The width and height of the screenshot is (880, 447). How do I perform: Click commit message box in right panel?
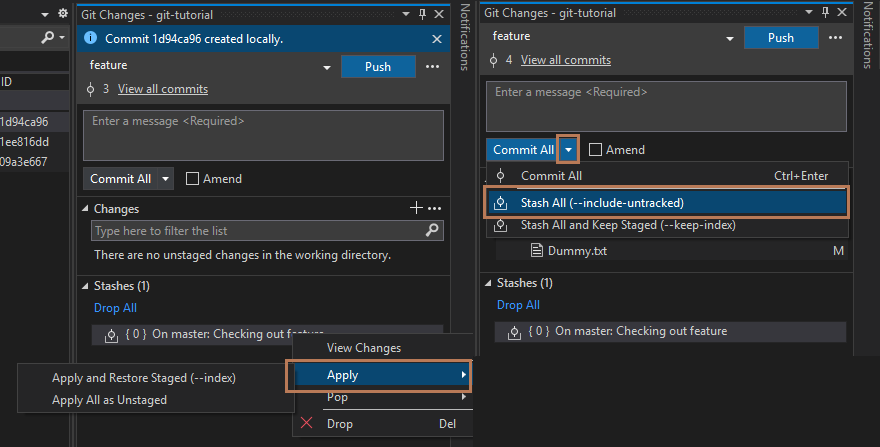coord(666,107)
